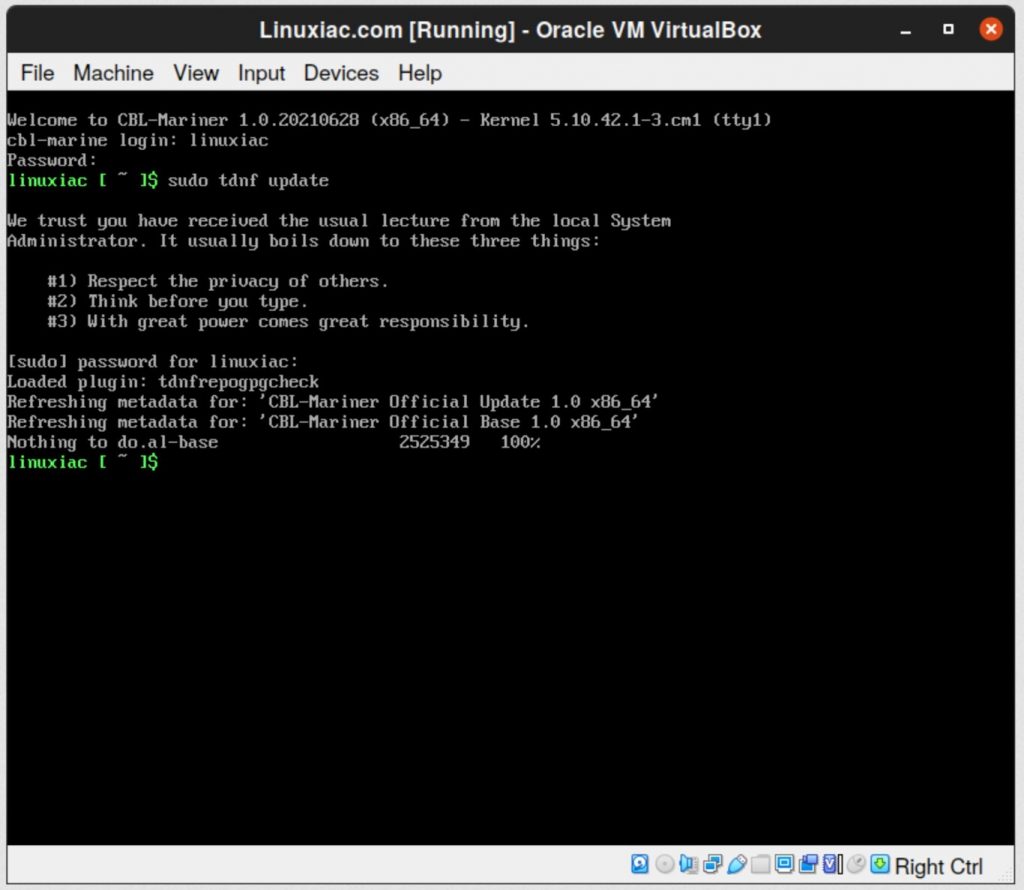The width and height of the screenshot is (1024, 890).
Task: Open the View menu
Action: click(196, 73)
